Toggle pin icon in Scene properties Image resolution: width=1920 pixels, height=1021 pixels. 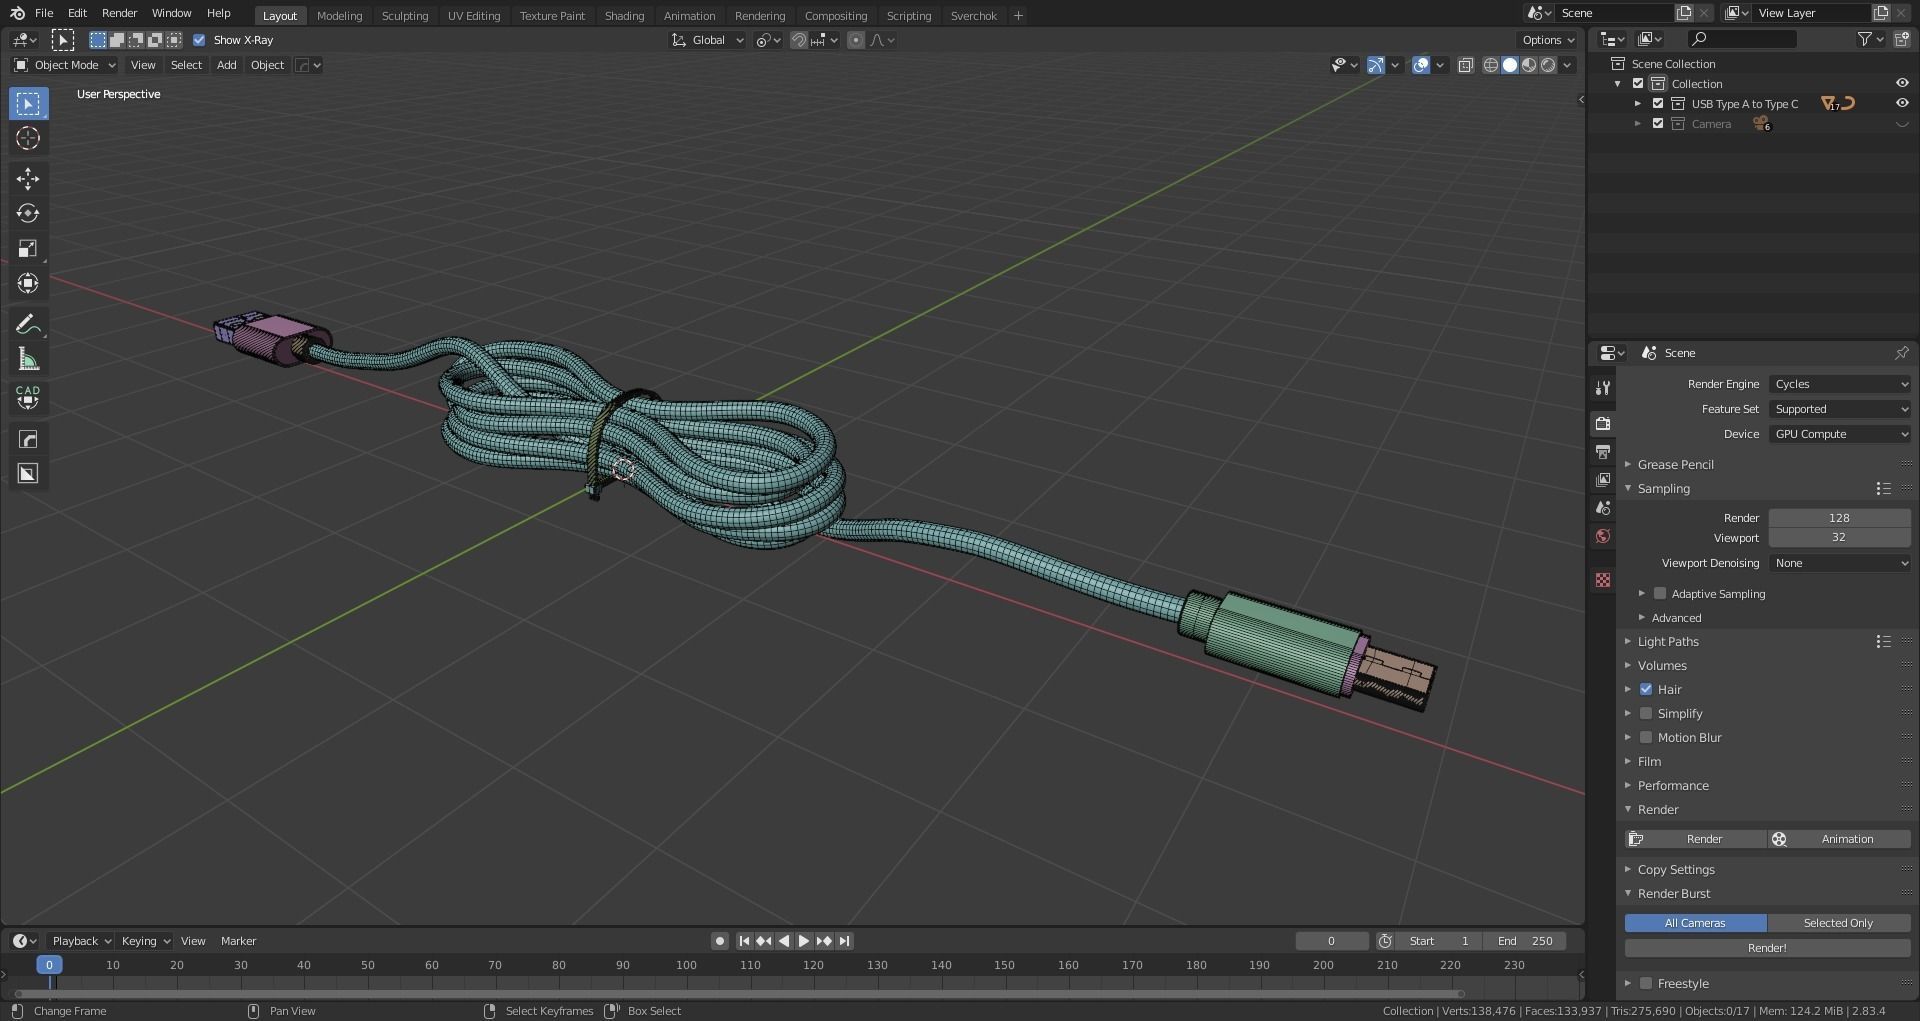pos(1902,353)
